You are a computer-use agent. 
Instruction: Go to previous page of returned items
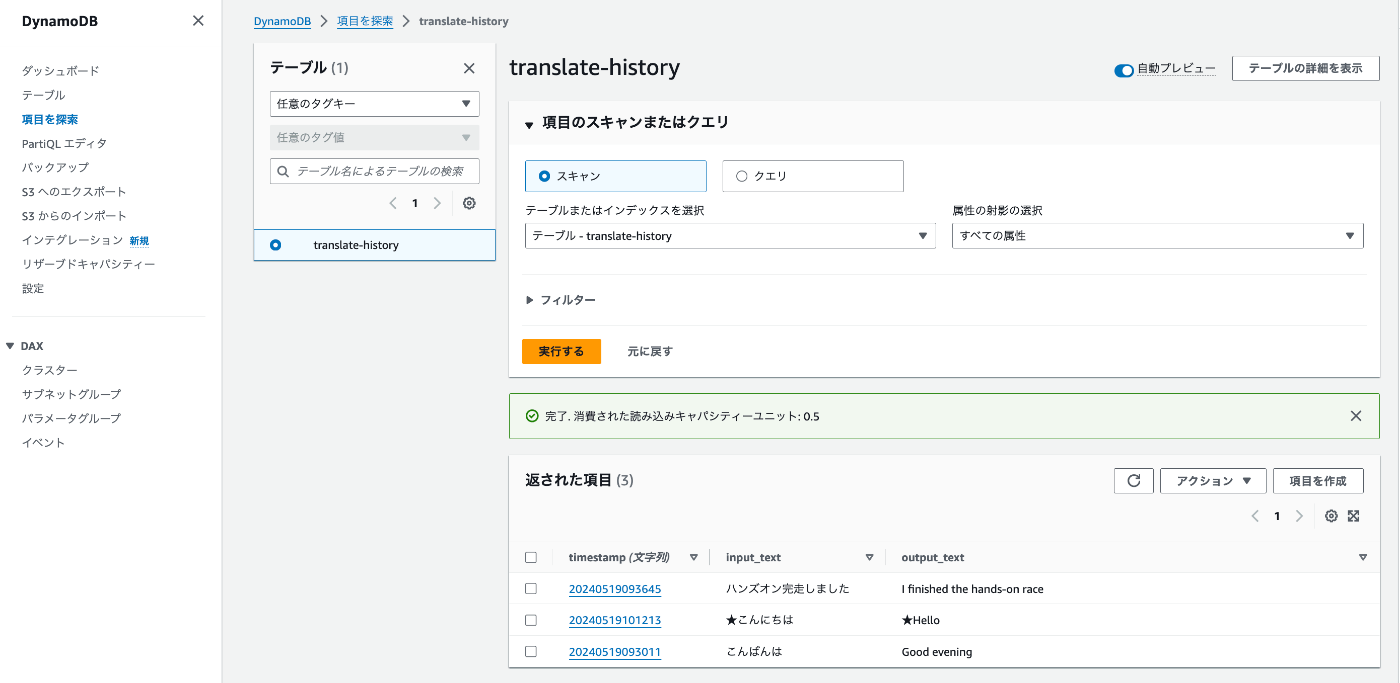pyautogui.click(x=1255, y=516)
